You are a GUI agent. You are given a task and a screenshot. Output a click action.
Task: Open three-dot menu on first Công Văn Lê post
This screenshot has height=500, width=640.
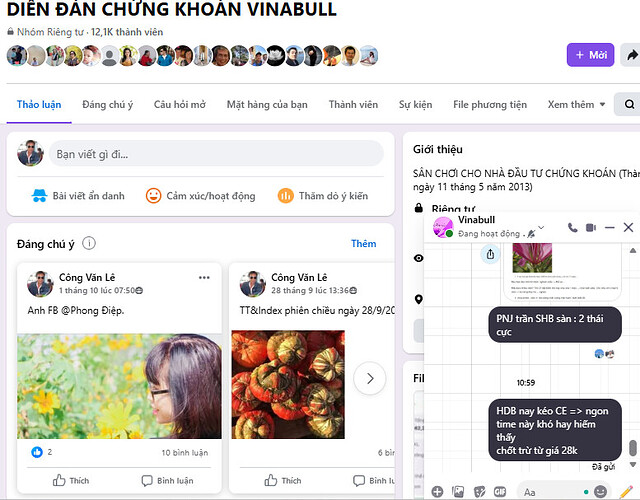204,278
